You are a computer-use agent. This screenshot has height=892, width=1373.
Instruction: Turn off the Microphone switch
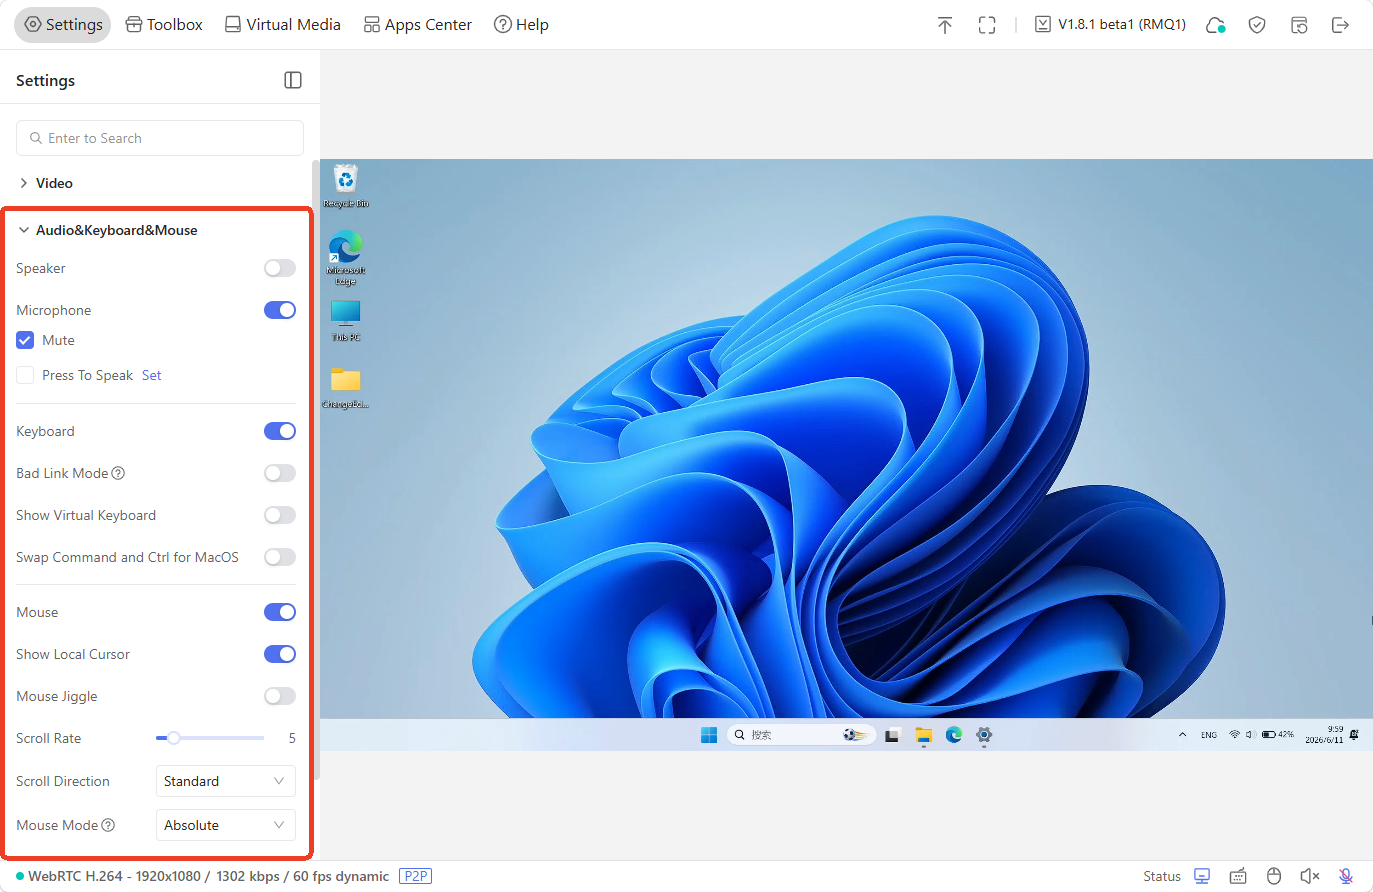coord(280,310)
